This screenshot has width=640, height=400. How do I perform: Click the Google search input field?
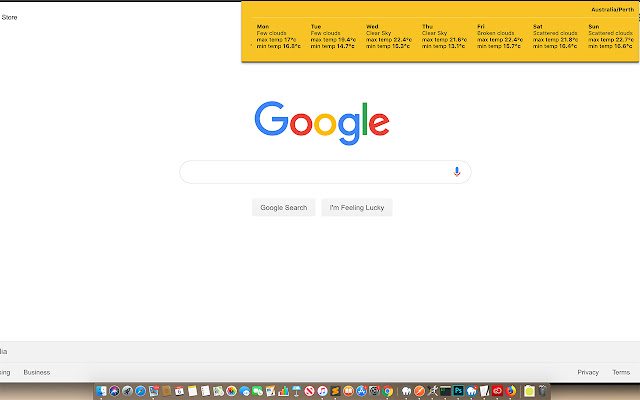(x=325, y=172)
